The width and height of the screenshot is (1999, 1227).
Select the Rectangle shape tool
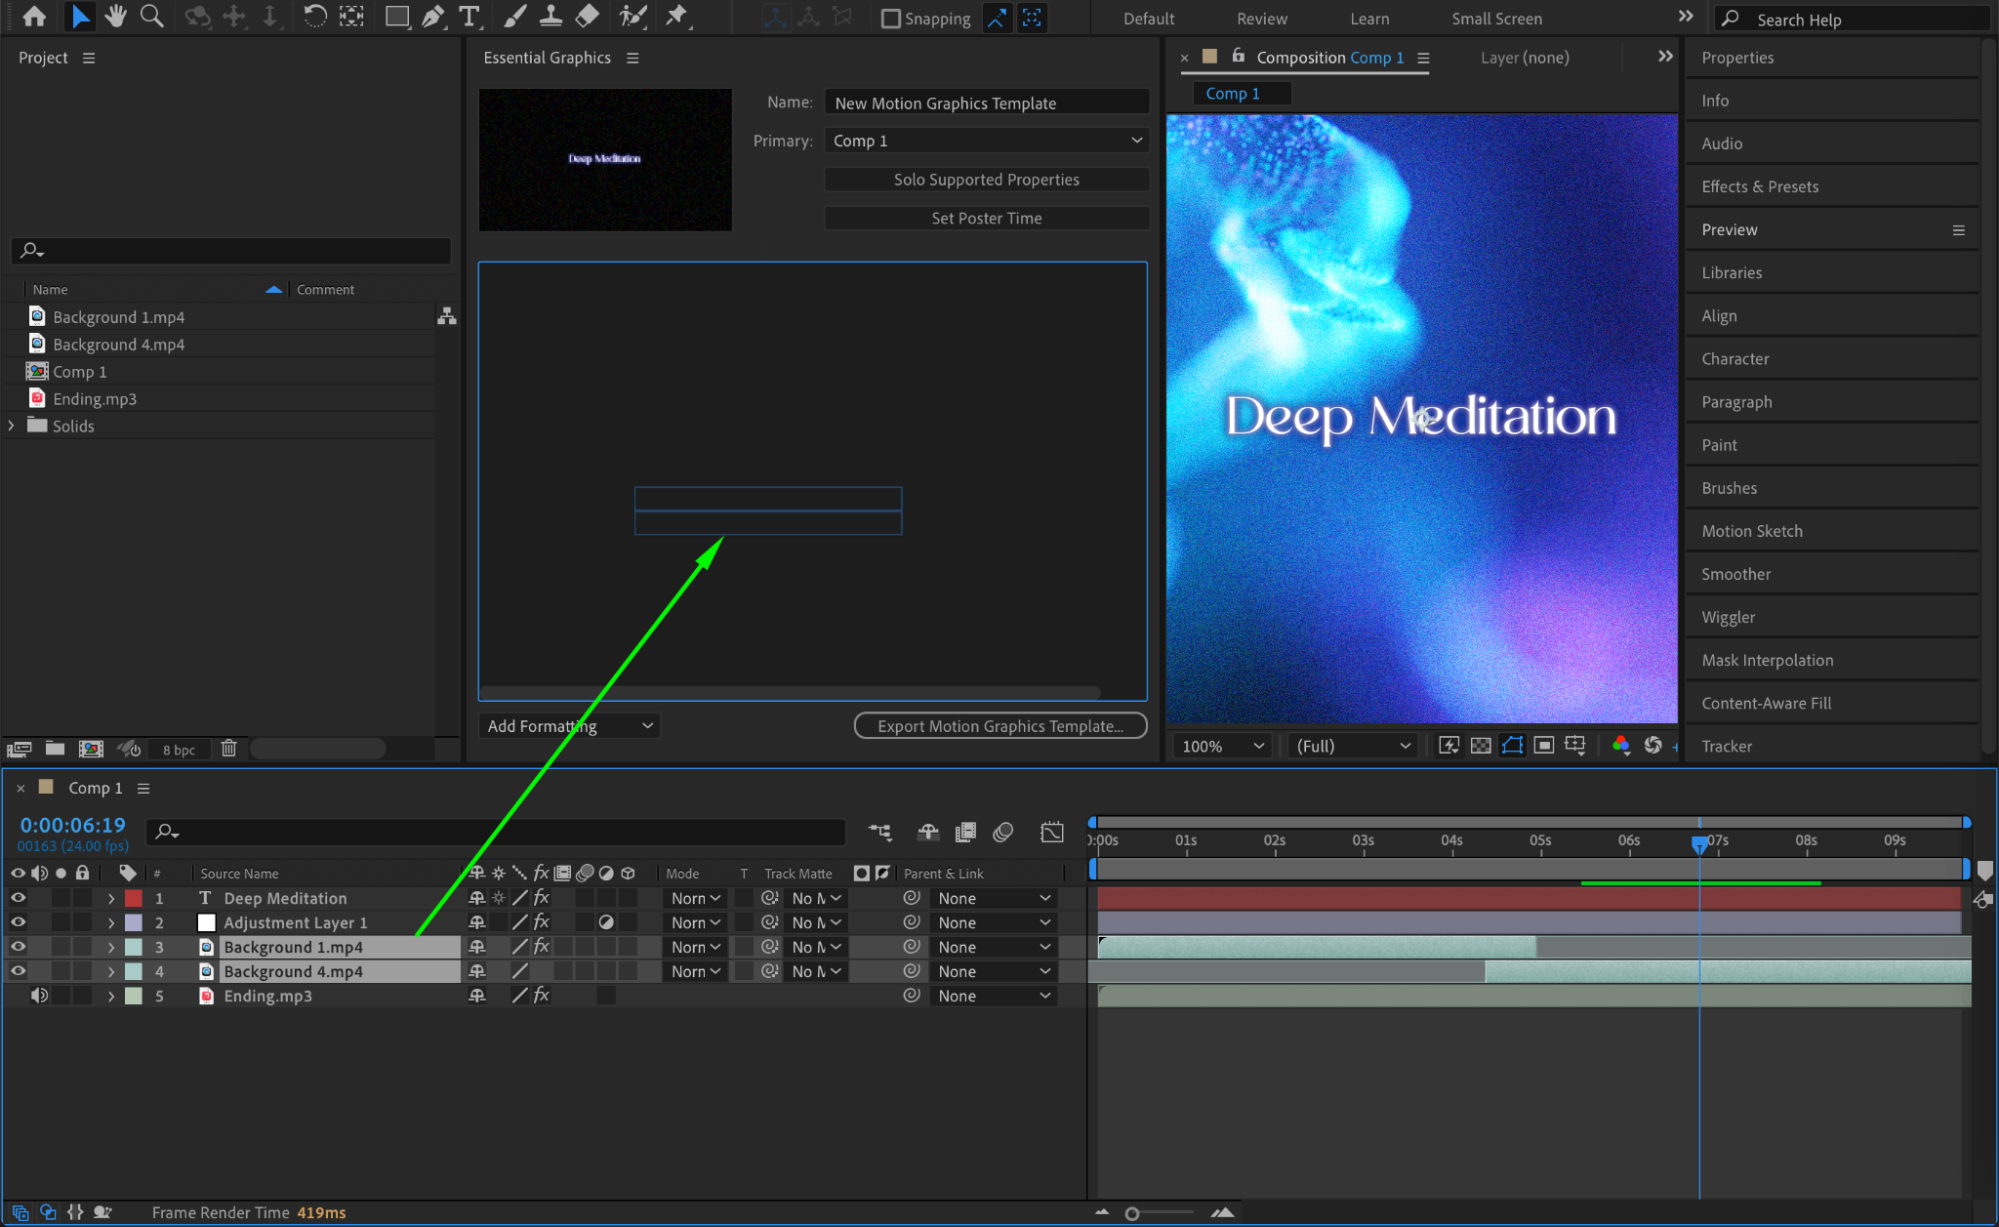coord(397,16)
